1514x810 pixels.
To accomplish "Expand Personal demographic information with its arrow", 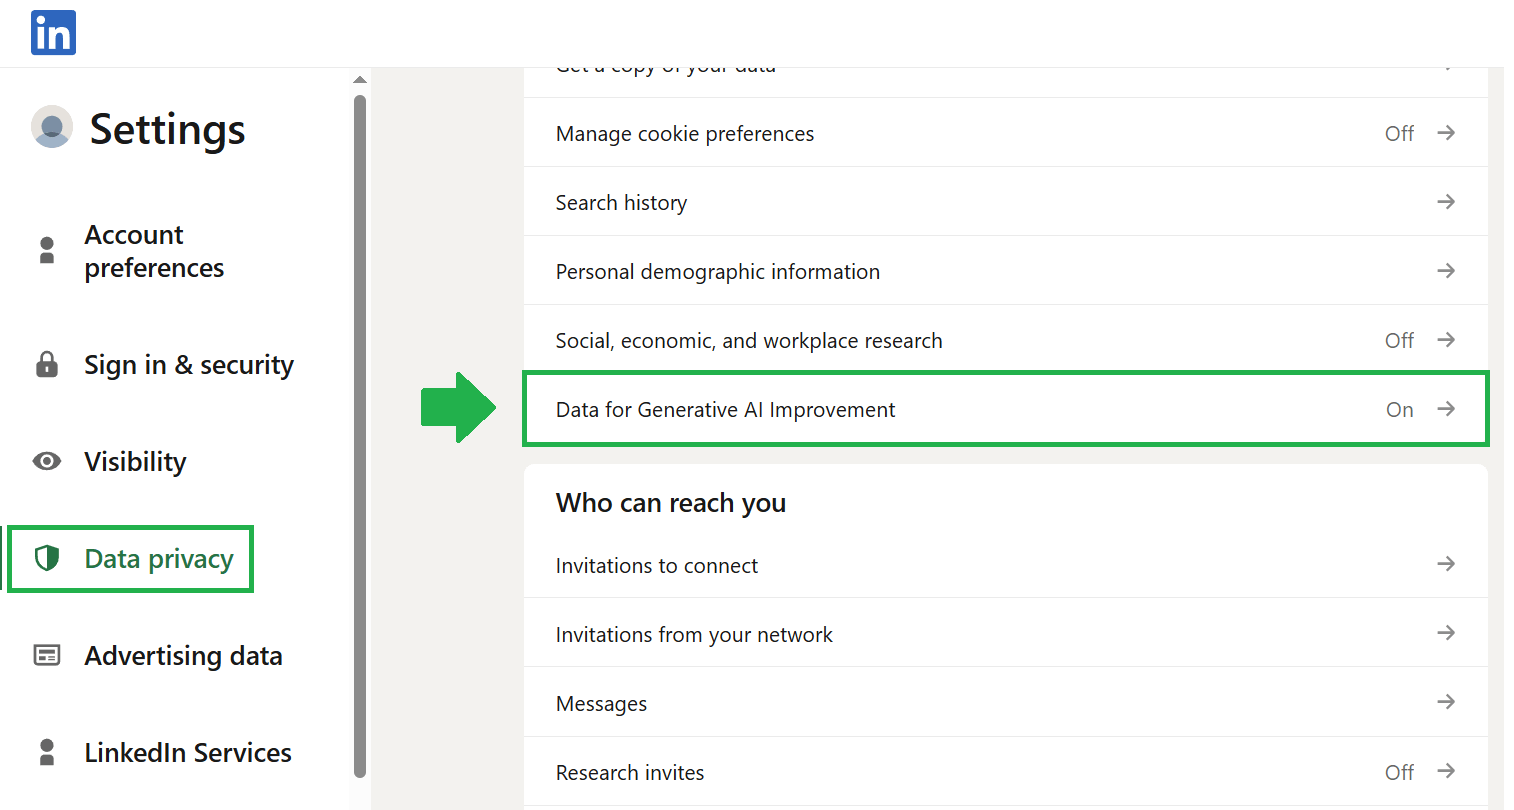I will click(x=1446, y=271).
